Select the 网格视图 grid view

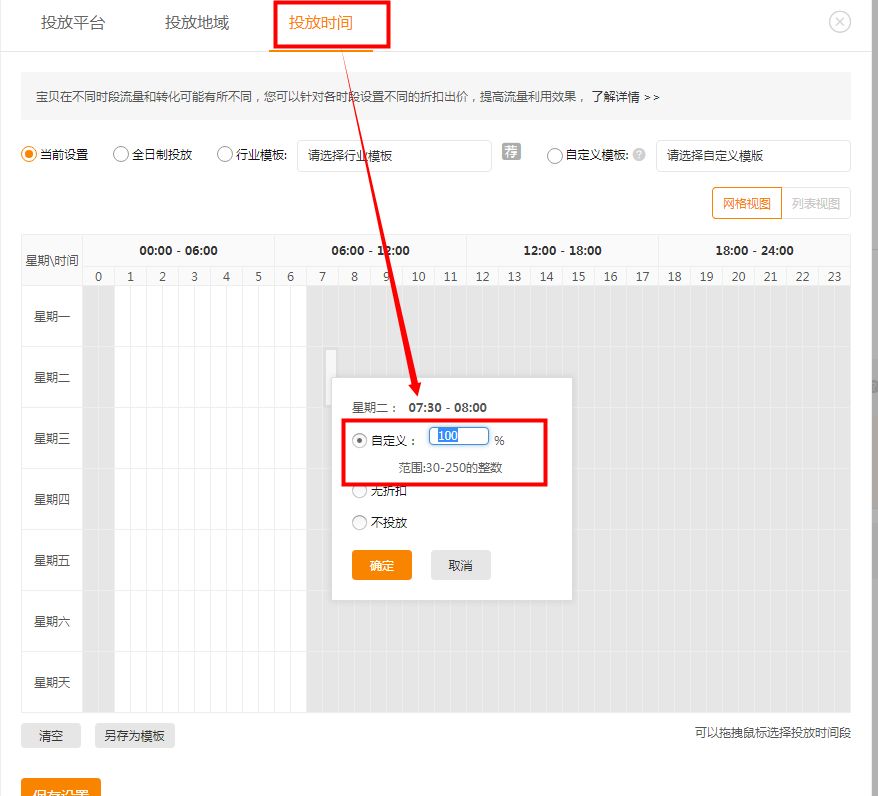pos(746,203)
